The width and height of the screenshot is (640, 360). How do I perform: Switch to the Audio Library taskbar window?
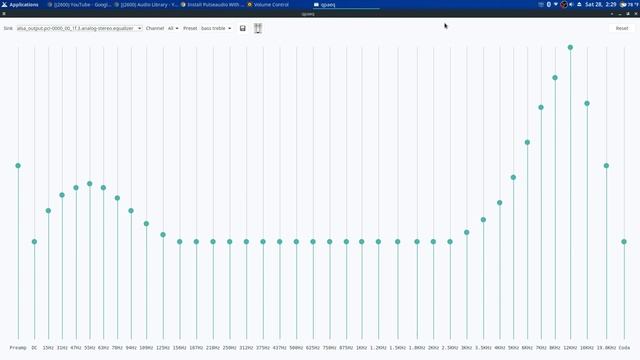click(146, 4)
